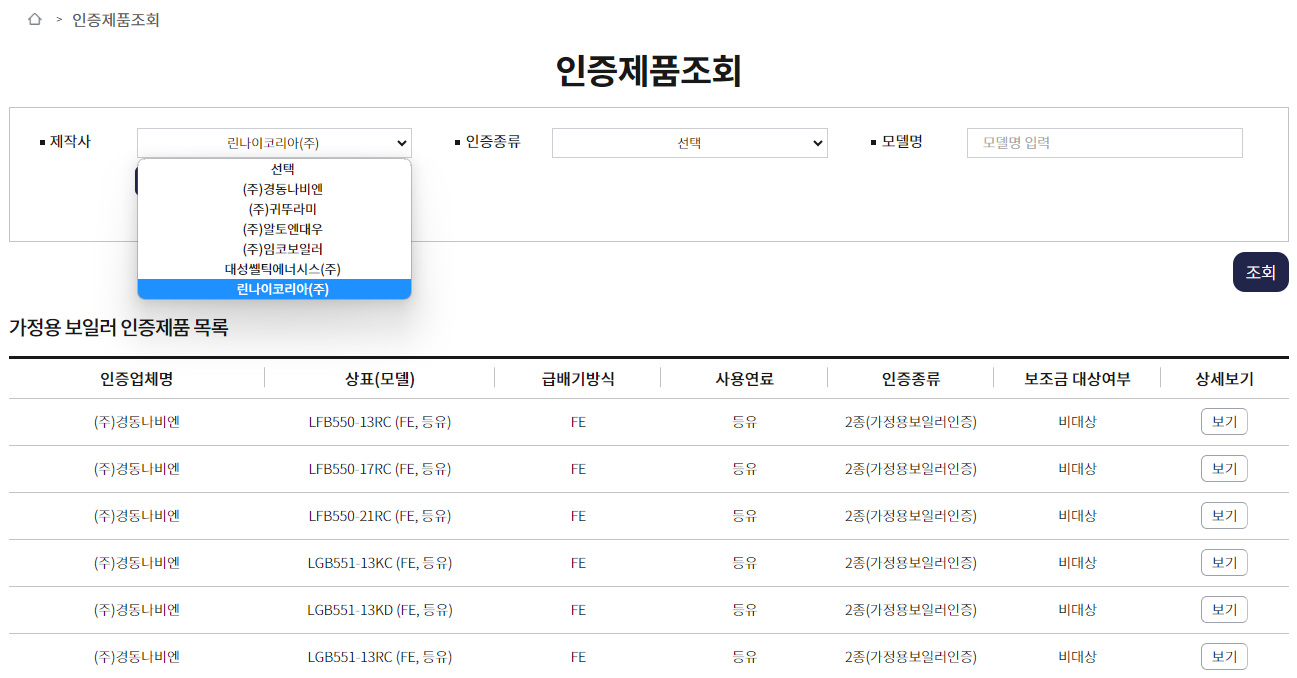Click the 모델명 input field
The height and width of the screenshot is (678, 1297).
(1104, 142)
